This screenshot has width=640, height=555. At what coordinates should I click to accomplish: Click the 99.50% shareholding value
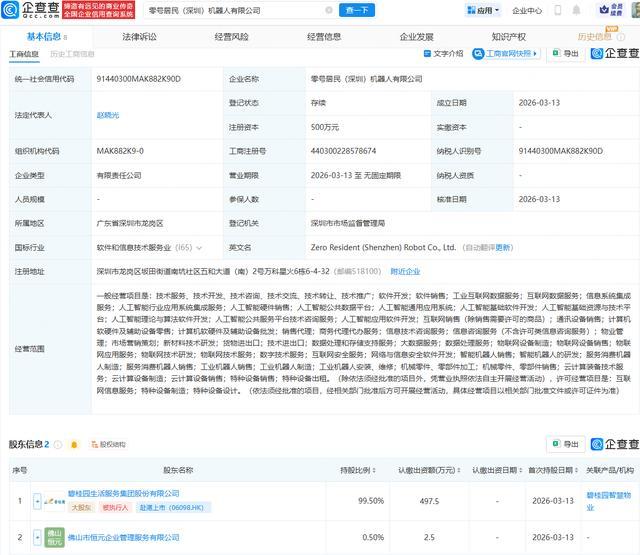(371, 501)
